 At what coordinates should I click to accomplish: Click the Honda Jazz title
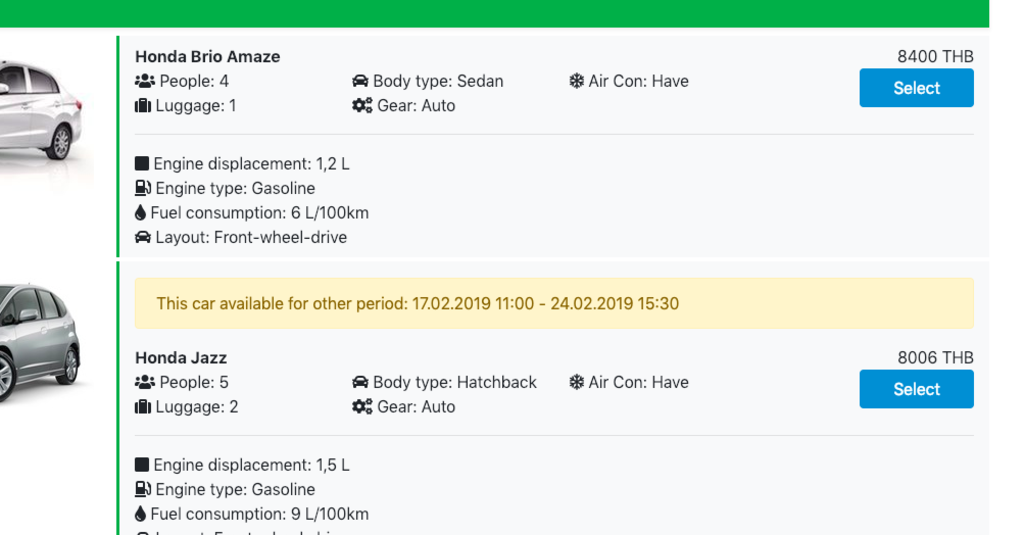[x=181, y=358]
